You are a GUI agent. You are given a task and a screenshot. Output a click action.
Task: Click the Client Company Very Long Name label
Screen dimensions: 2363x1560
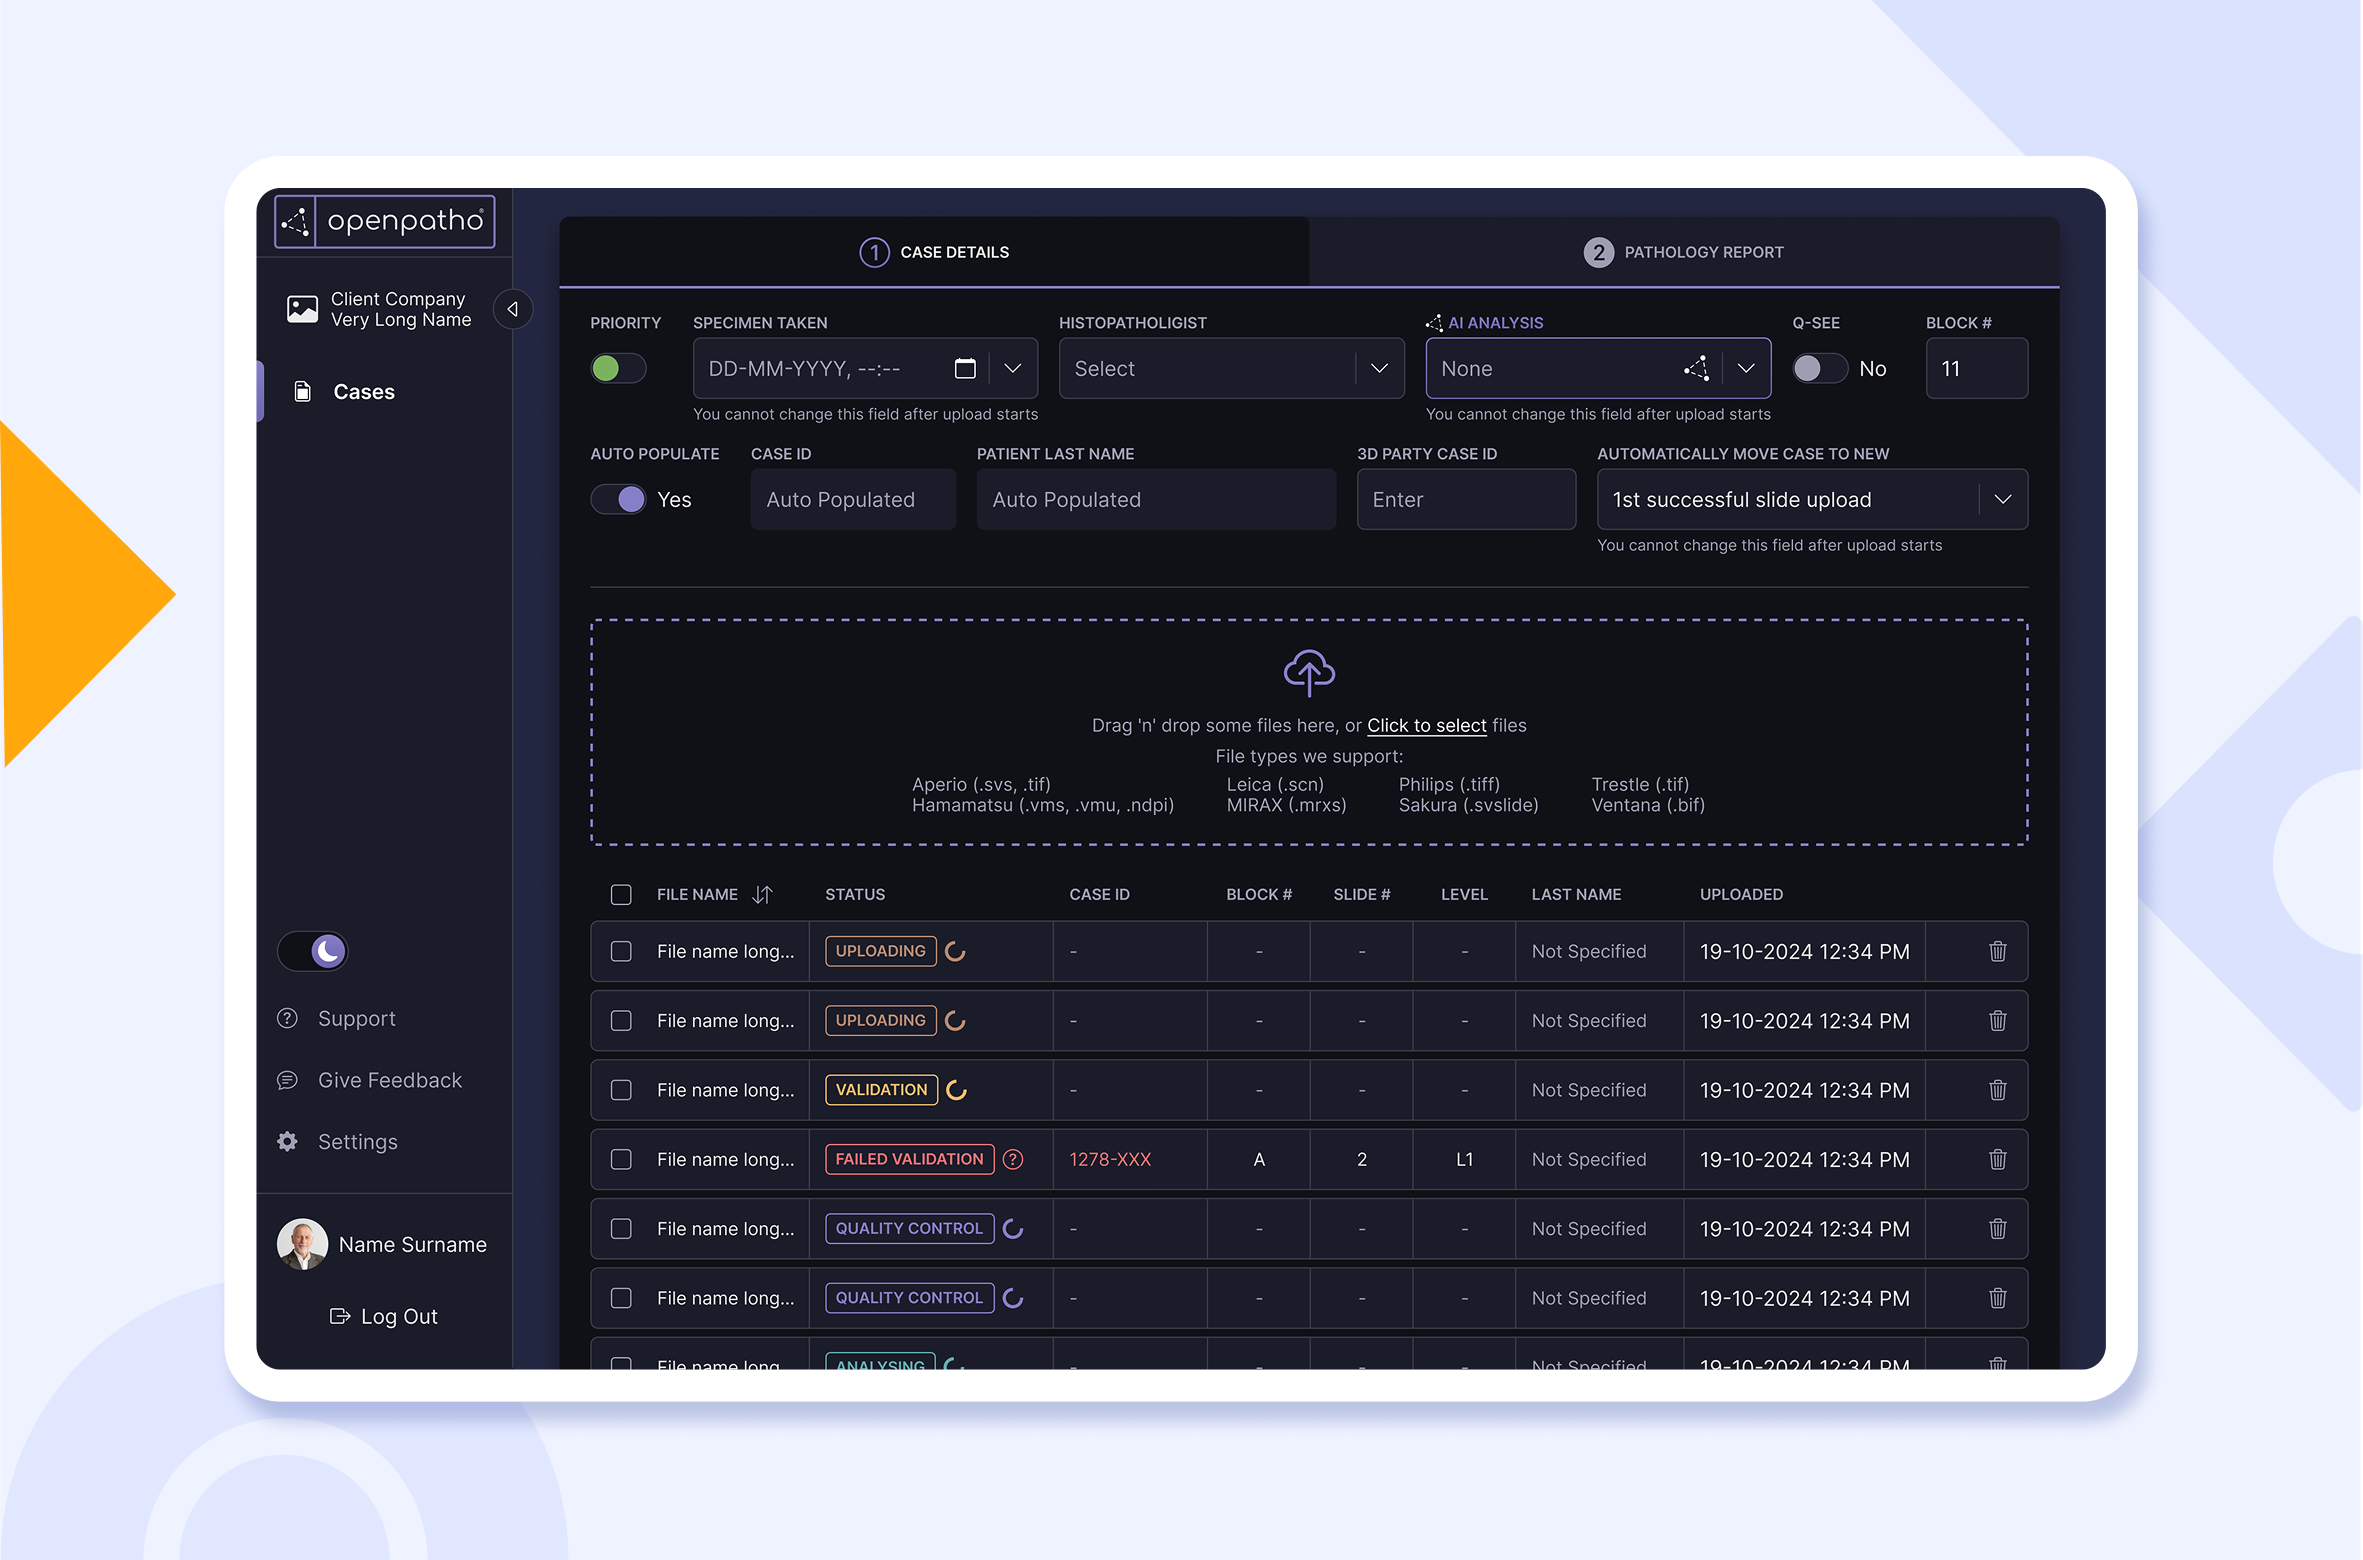point(400,309)
